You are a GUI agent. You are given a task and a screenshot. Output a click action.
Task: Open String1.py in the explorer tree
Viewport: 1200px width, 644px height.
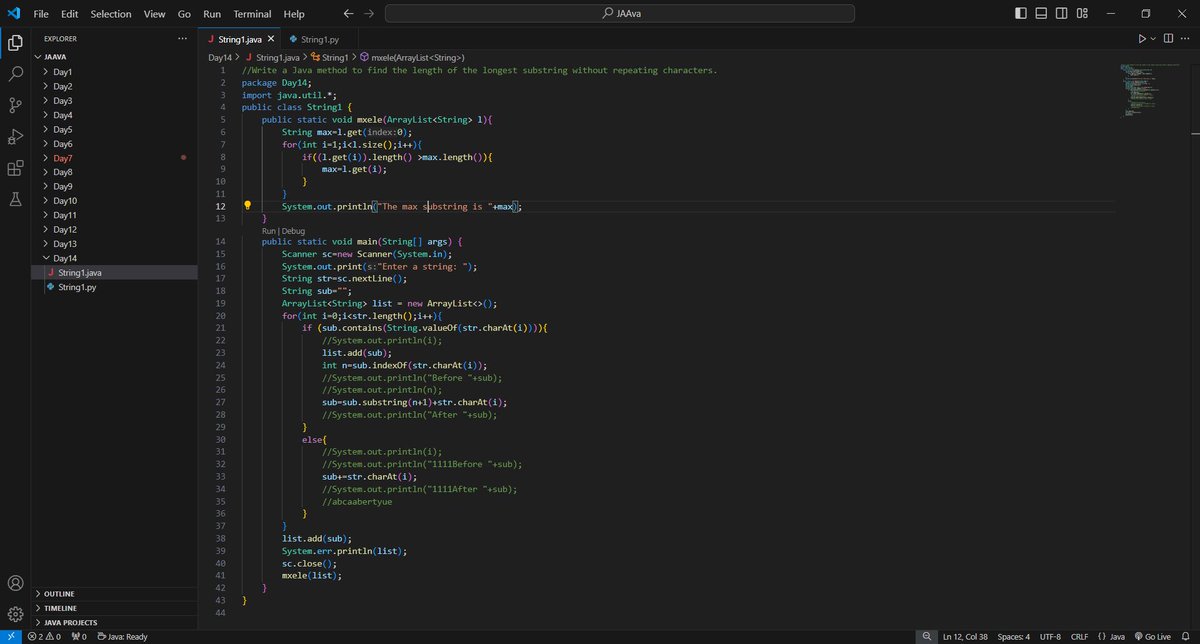coord(115,287)
